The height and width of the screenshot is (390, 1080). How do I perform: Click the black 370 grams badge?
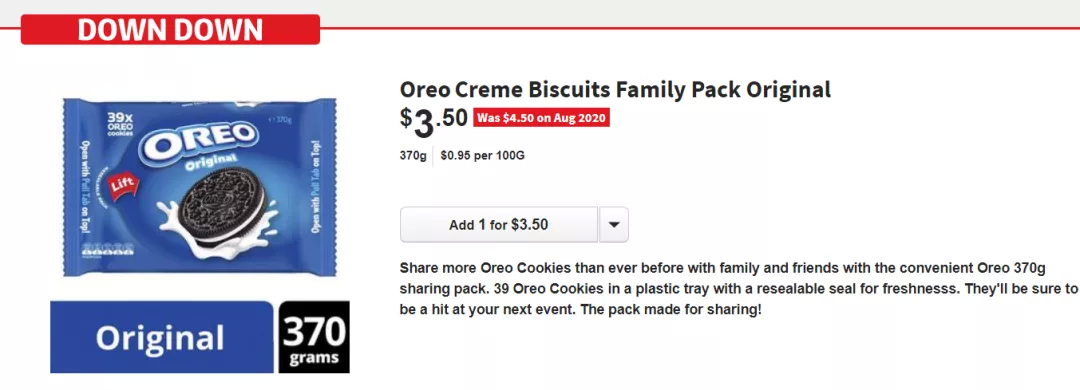pyautogui.click(x=314, y=337)
